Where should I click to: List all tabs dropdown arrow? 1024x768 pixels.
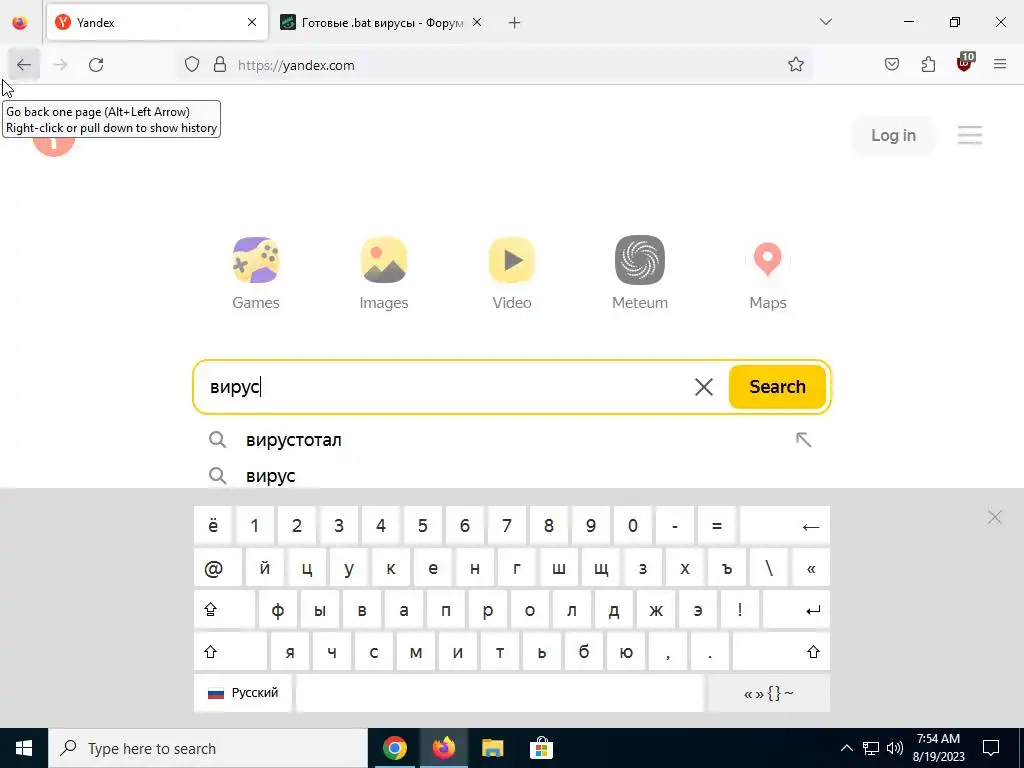coord(825,22)
